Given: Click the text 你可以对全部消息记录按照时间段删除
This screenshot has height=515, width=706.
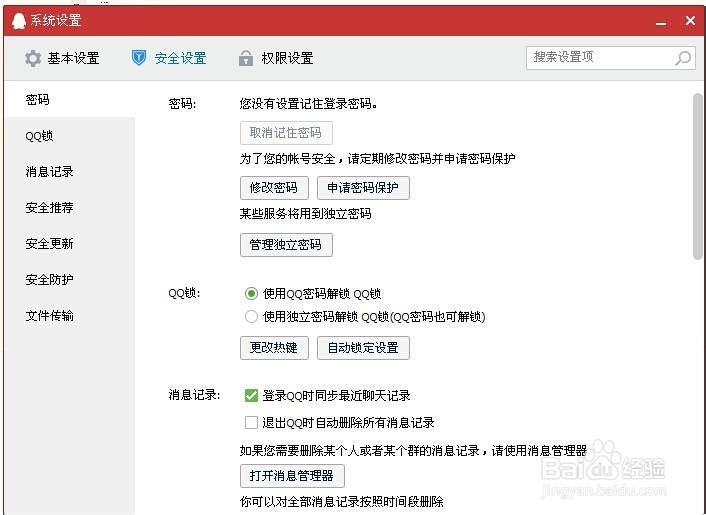Looking at the screenshot, I should [x=342, y=501].
